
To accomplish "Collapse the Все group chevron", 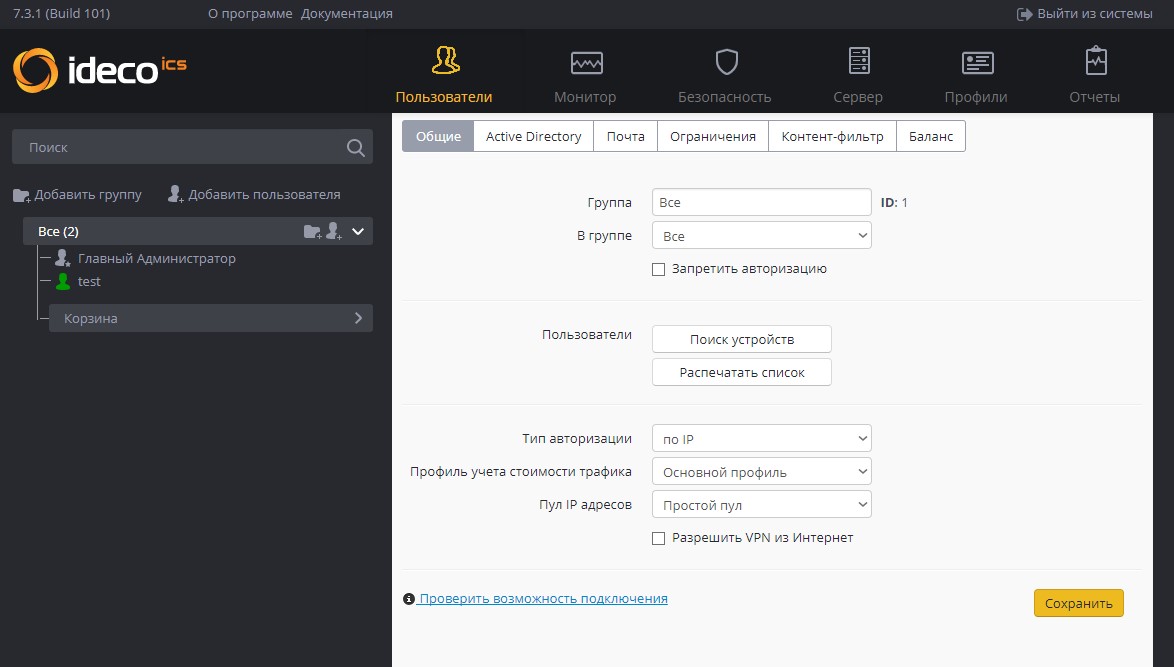I will click(x=358, y=232).
